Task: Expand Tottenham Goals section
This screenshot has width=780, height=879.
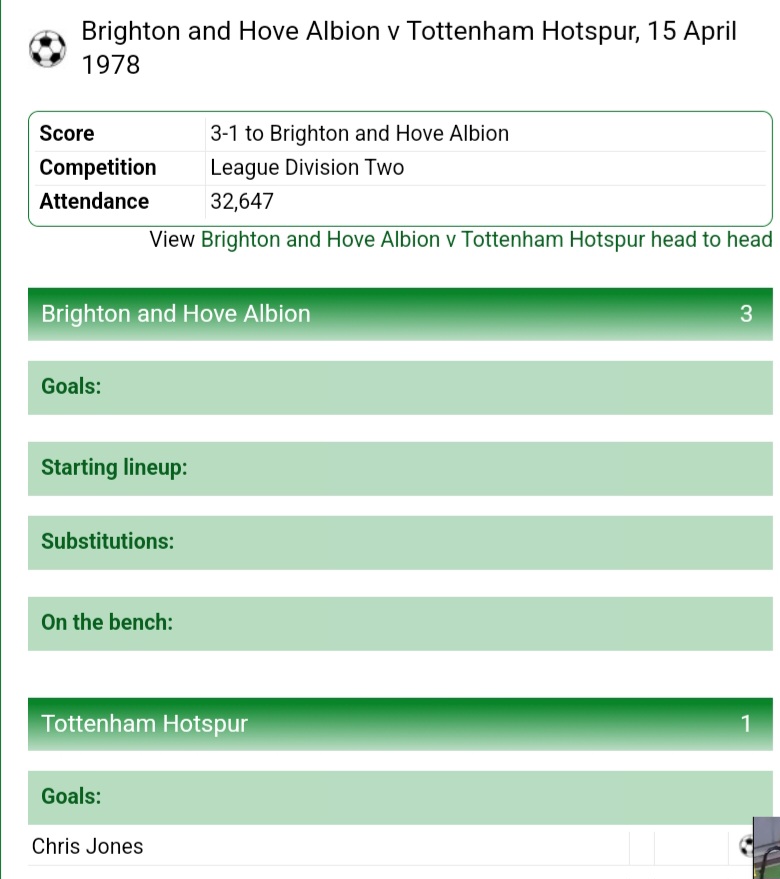Action: [x=400, y=797]
